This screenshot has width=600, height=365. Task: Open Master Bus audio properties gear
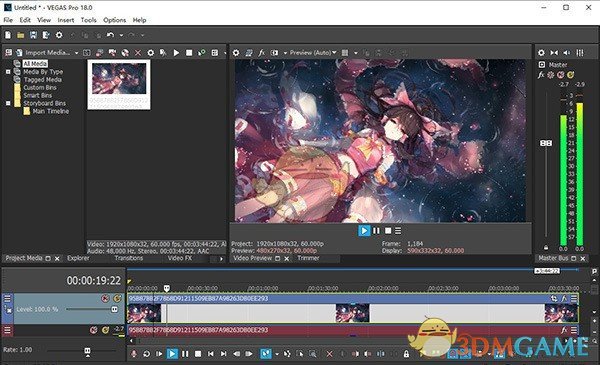541,53
